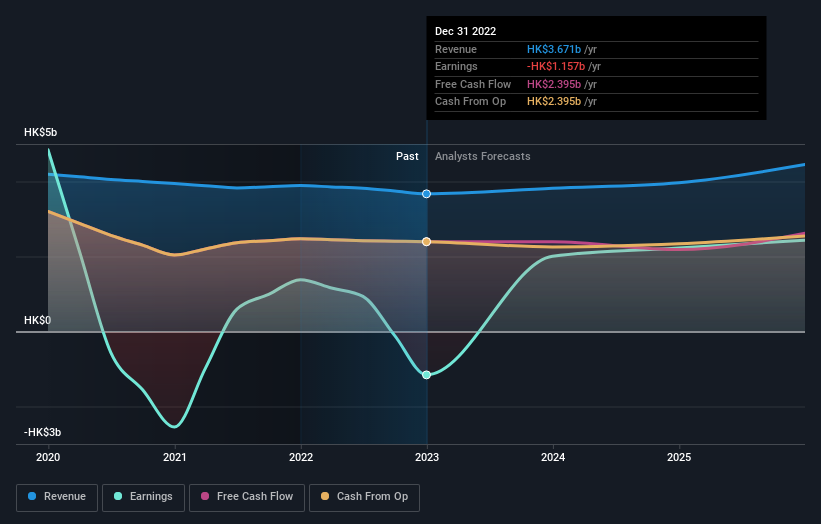Click the HK$0 y-axis label
Viewport: 821px width, 524px height.
tap(37, 320)
